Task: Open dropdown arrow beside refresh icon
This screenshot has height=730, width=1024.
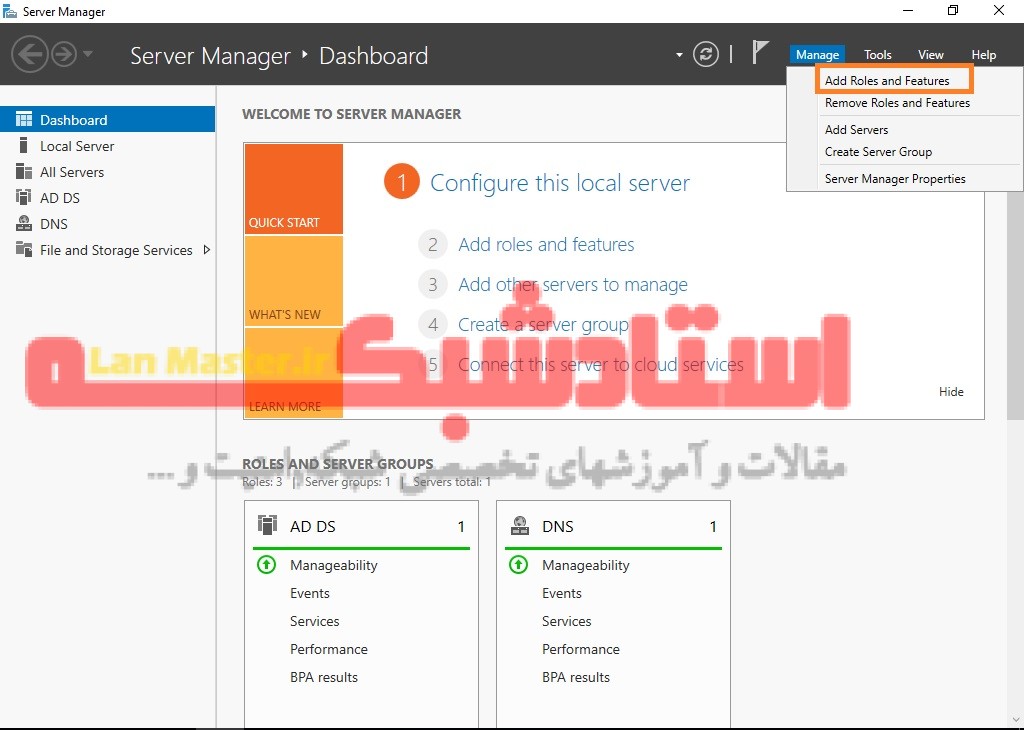Action: click(x=679, y=55)
